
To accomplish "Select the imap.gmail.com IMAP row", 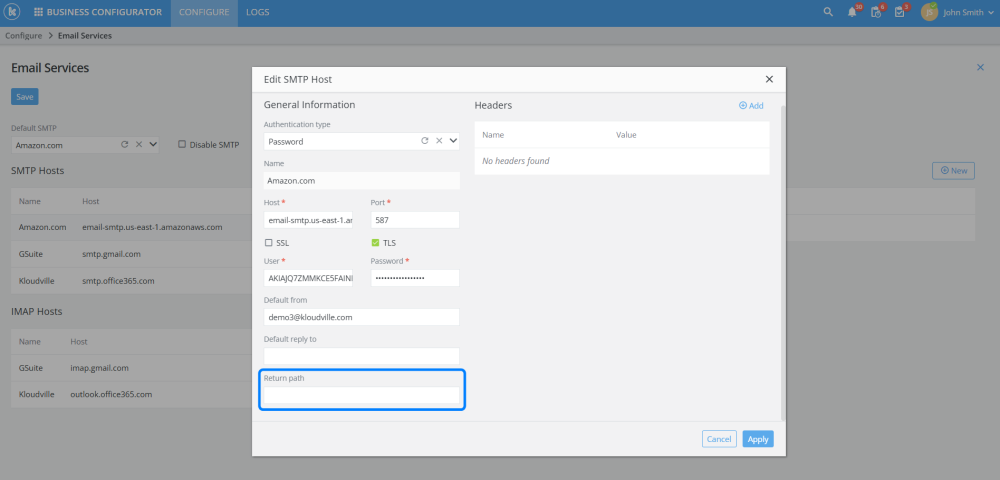I will (x=131, y=368).
